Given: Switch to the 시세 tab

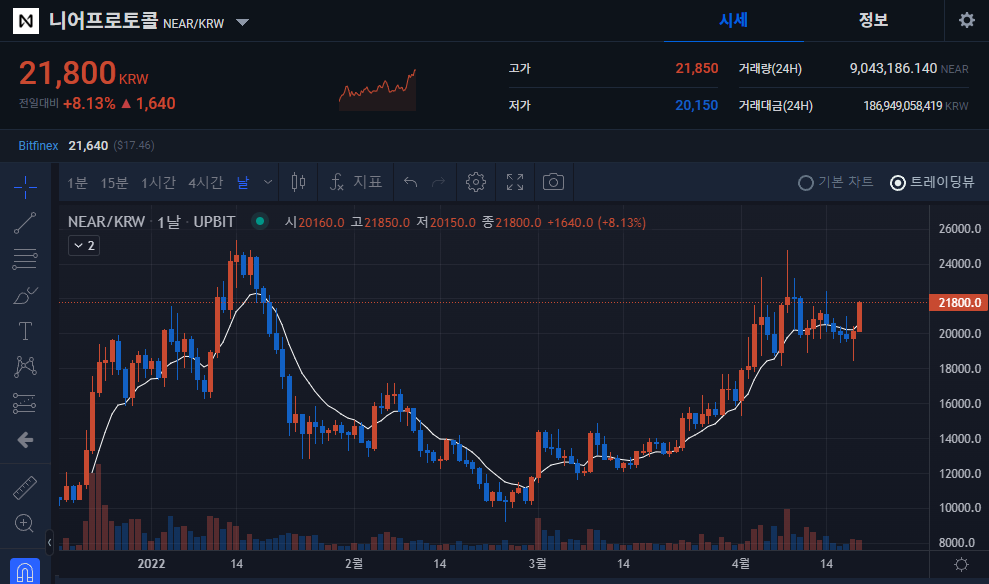Looking at the screenshot, I should (x=734, y=20).
